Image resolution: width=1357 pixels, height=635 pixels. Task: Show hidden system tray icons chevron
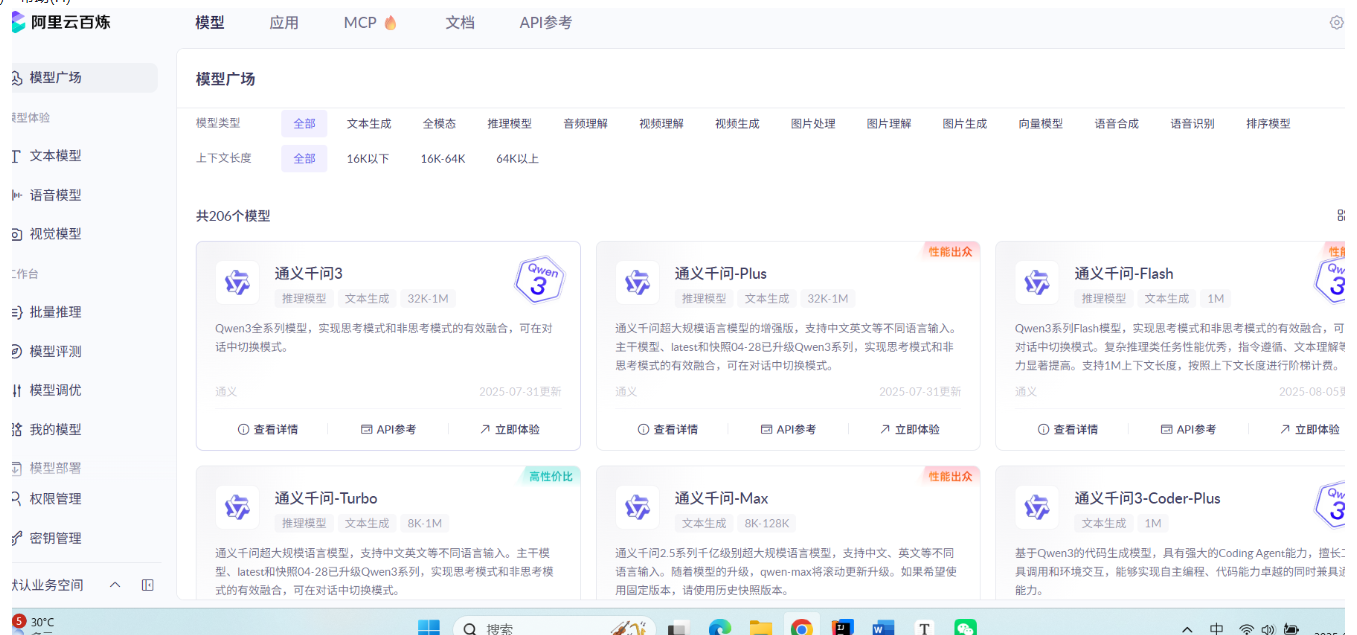click(1187, 629)
